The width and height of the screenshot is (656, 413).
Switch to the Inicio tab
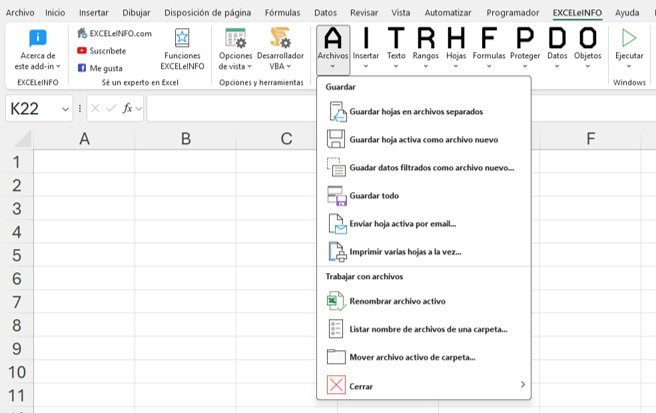(55, 13)
